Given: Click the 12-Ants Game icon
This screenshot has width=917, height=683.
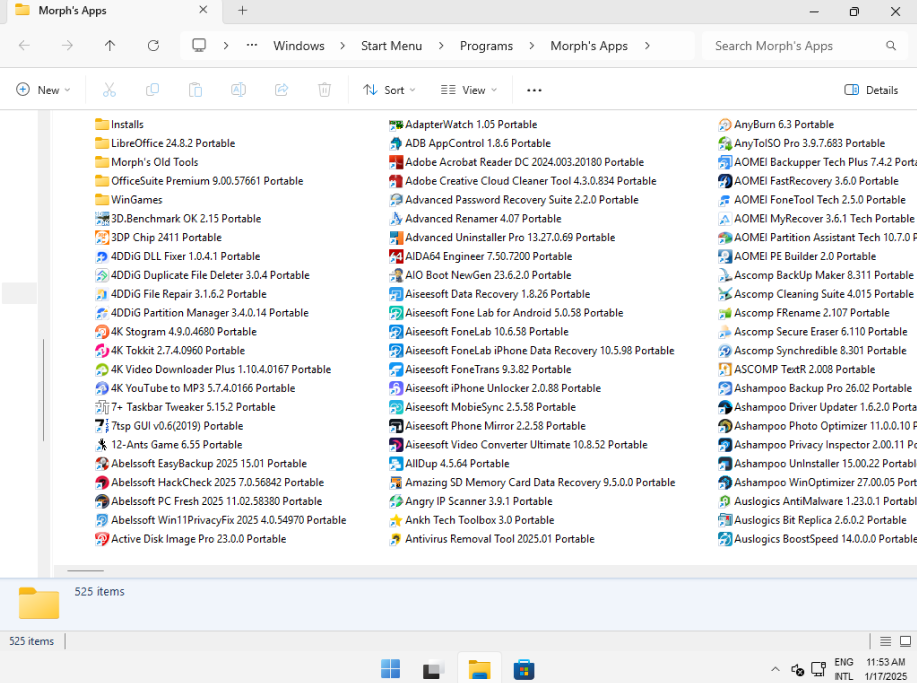Looking at the screenshot, I should 102,444.
